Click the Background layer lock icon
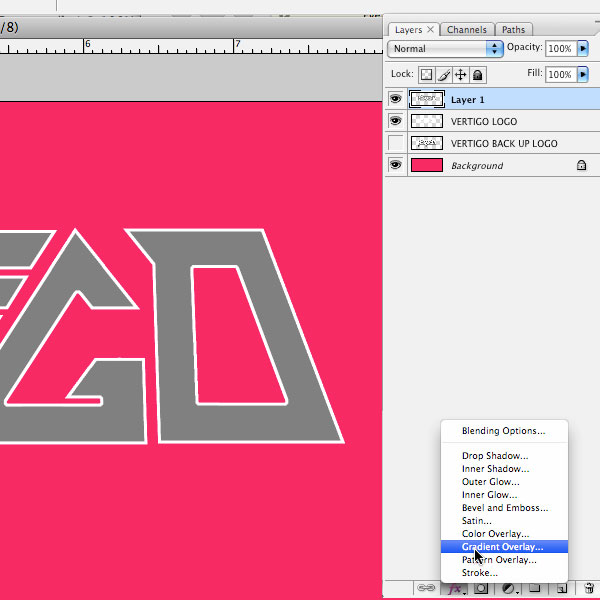600x600 pixels. pyautogui.click(x=581, y=165)
